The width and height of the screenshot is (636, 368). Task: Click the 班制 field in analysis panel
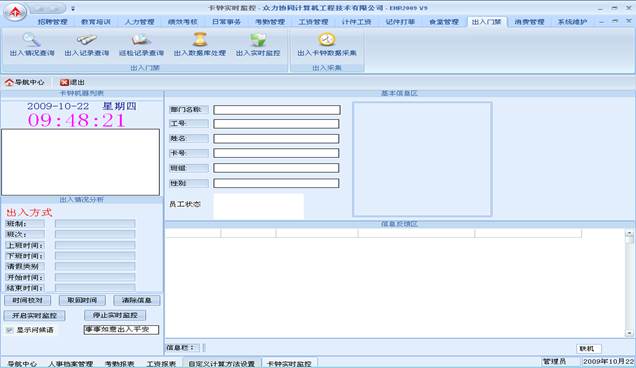[95, 224]
